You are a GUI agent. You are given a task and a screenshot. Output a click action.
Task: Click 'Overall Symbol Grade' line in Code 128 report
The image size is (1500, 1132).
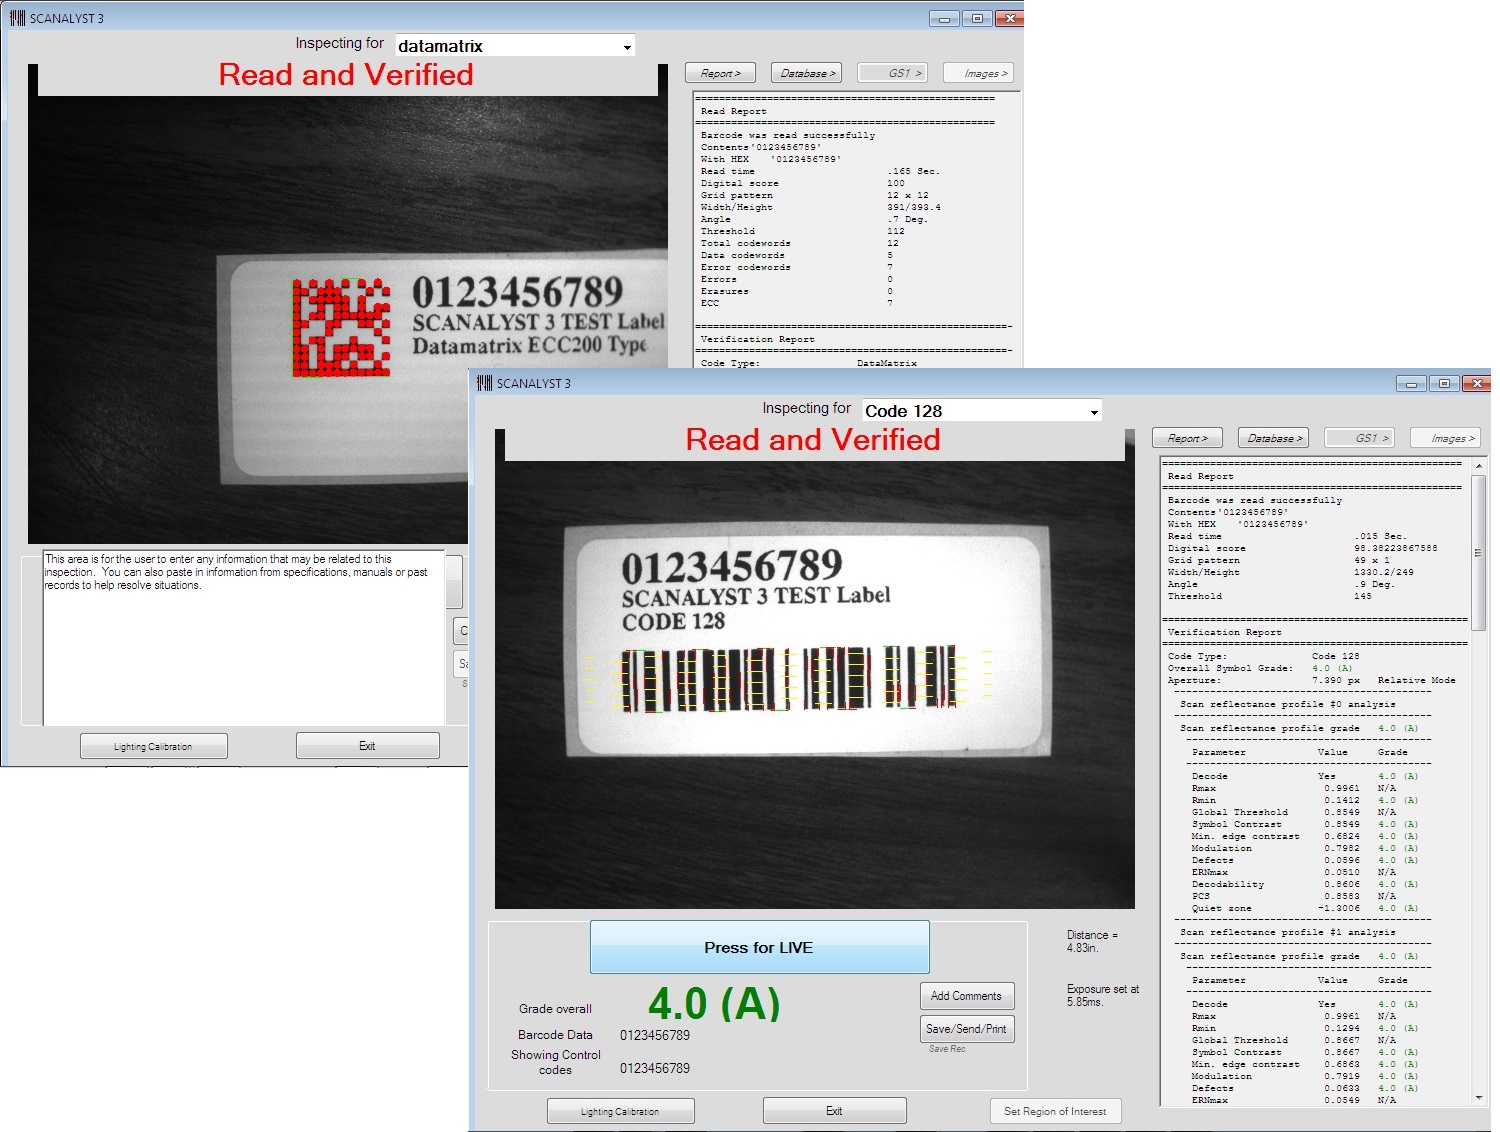1260,668
